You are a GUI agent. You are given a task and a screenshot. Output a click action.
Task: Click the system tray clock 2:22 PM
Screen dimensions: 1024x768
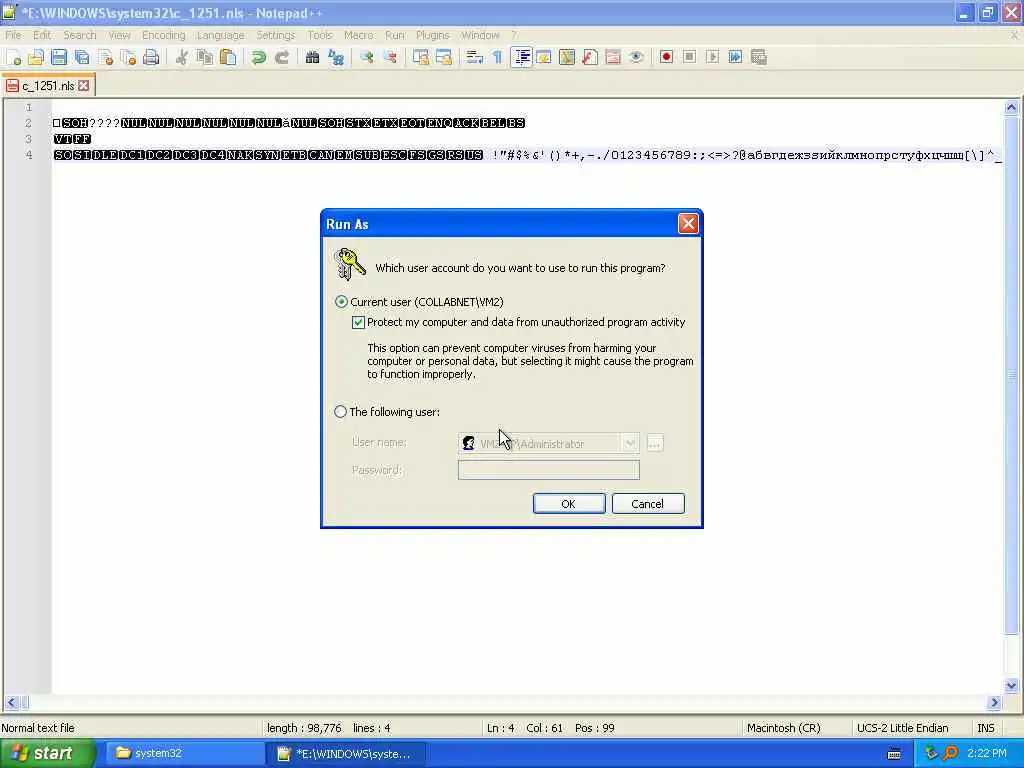point(987,754)
